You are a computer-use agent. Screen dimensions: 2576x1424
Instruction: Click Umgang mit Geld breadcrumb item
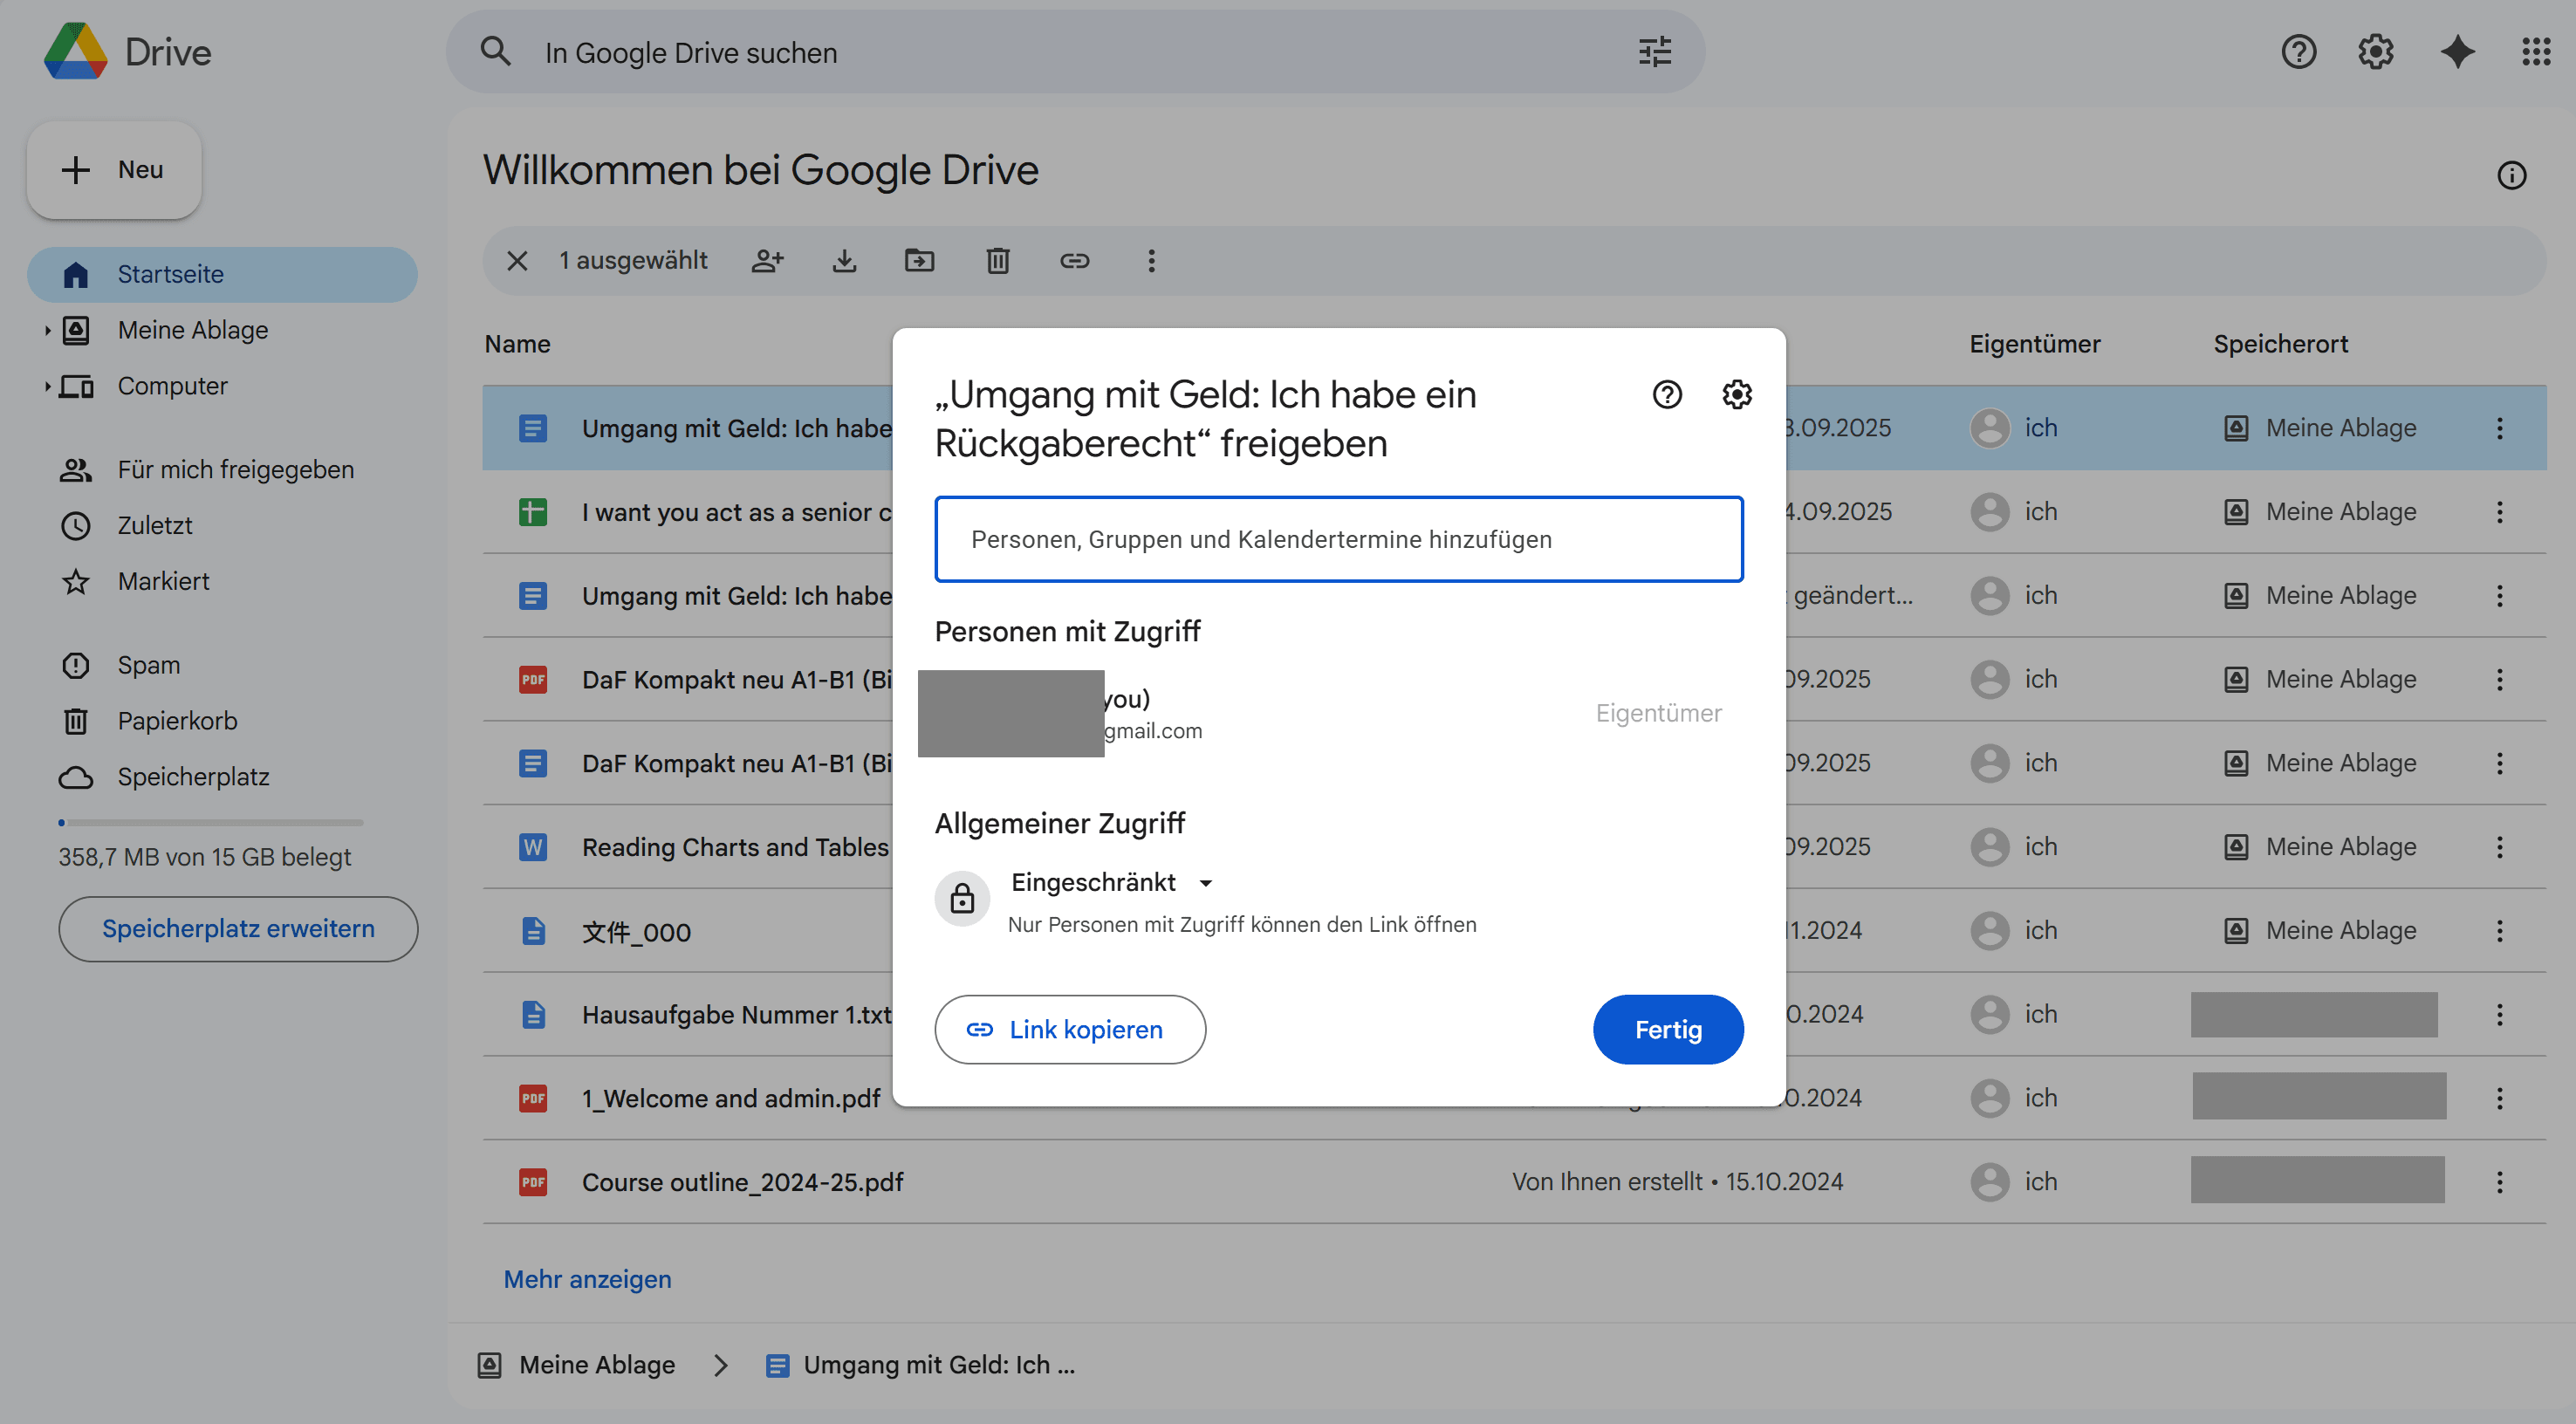pyautogui.click(x=920, y=1365)
